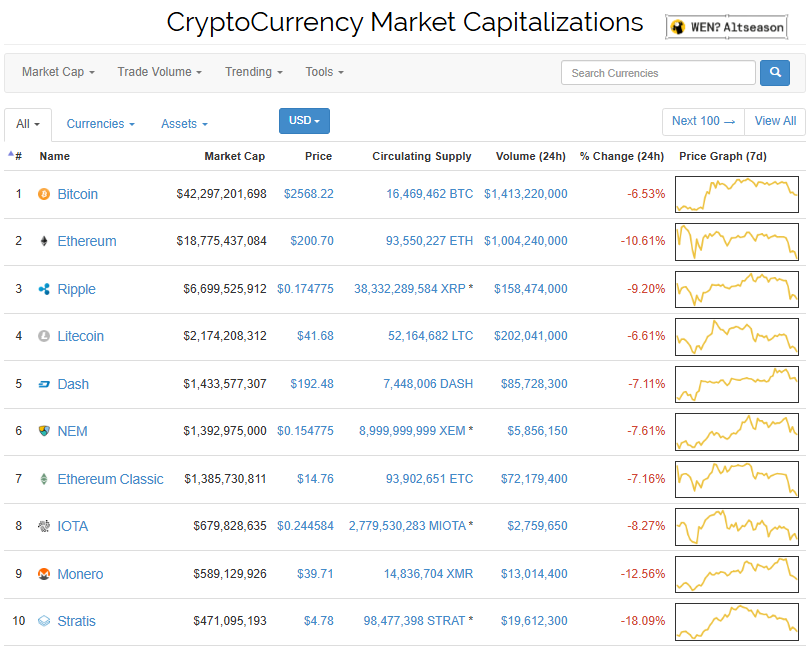Open Bitcoin 7d price graph
Image resolution: width=809 pixels, height=650 pixels.
click(737, 194)
